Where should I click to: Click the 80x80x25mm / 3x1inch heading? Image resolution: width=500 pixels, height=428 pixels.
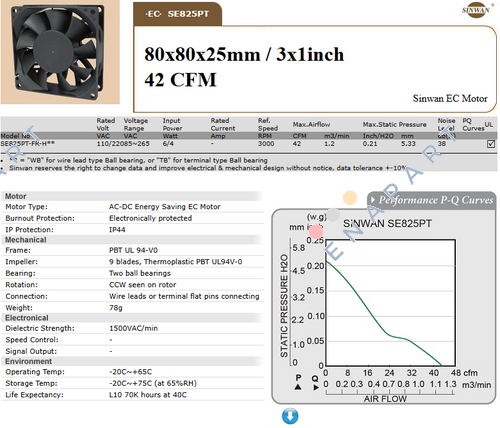pos(244,54)
